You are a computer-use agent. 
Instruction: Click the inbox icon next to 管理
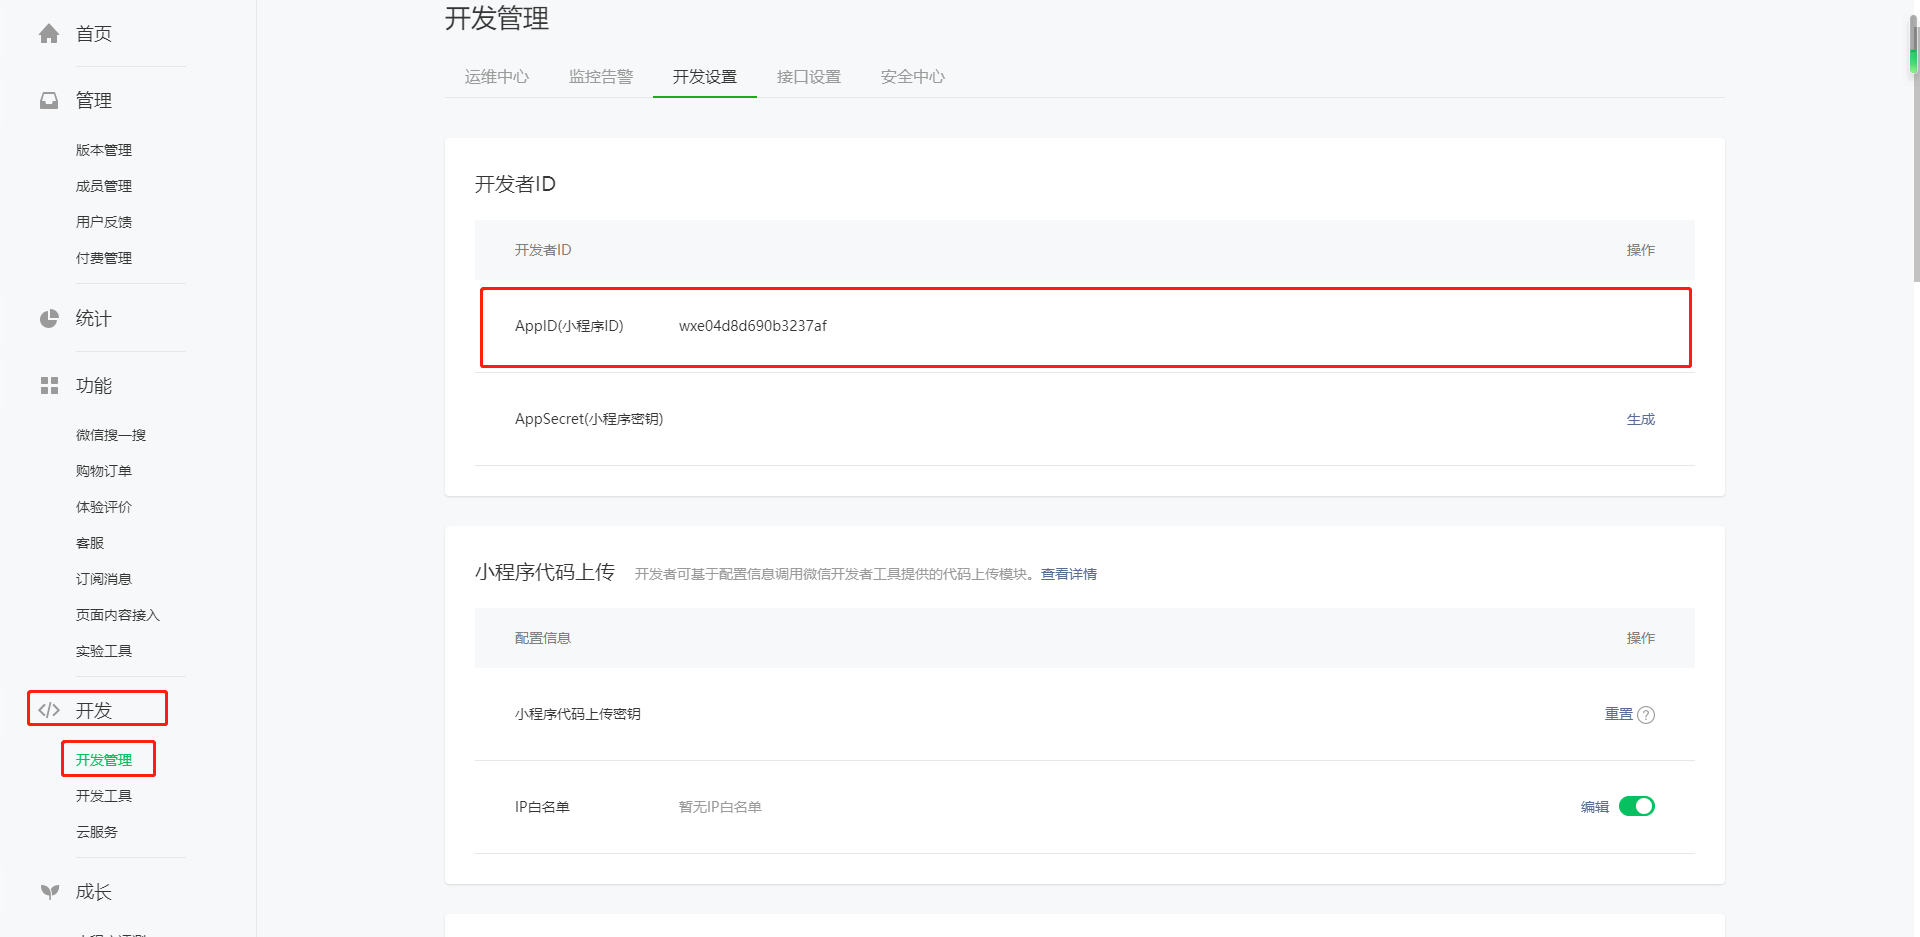point(49,101)
